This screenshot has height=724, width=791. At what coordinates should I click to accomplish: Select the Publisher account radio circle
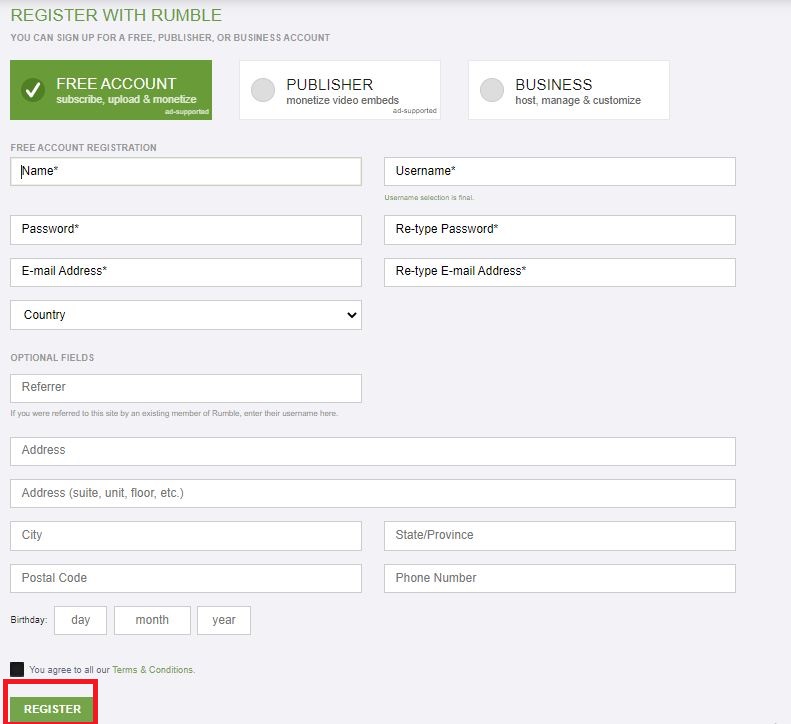click(263, 90)
